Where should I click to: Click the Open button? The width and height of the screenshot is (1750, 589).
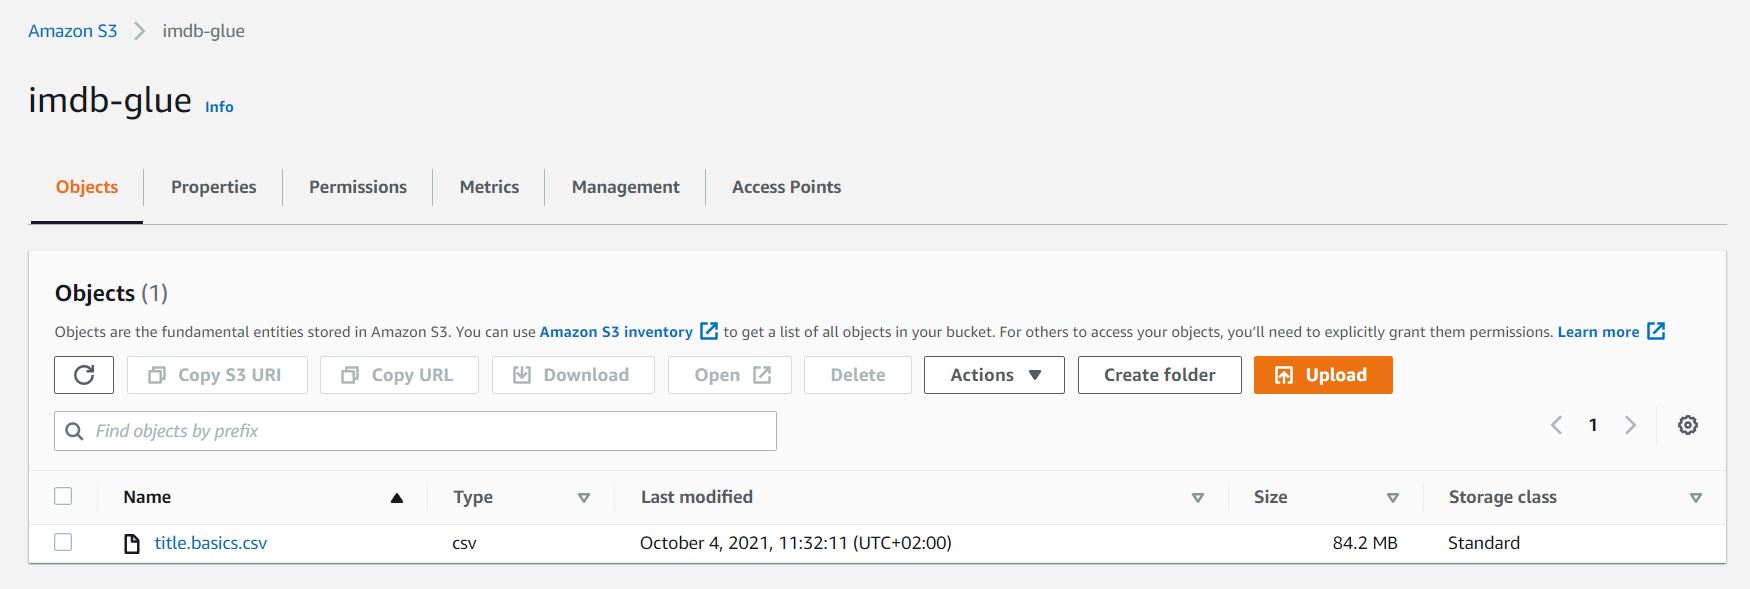pyautogui.click(x=730, y=375)
